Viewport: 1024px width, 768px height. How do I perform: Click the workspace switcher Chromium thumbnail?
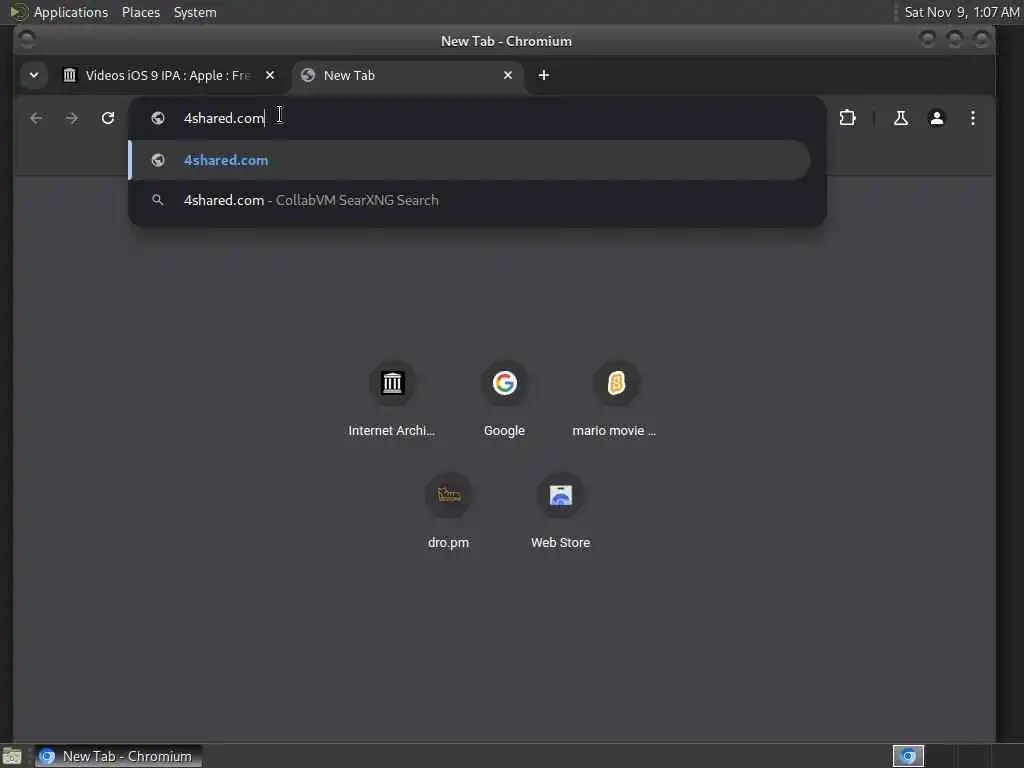click(x=908, y=756)
